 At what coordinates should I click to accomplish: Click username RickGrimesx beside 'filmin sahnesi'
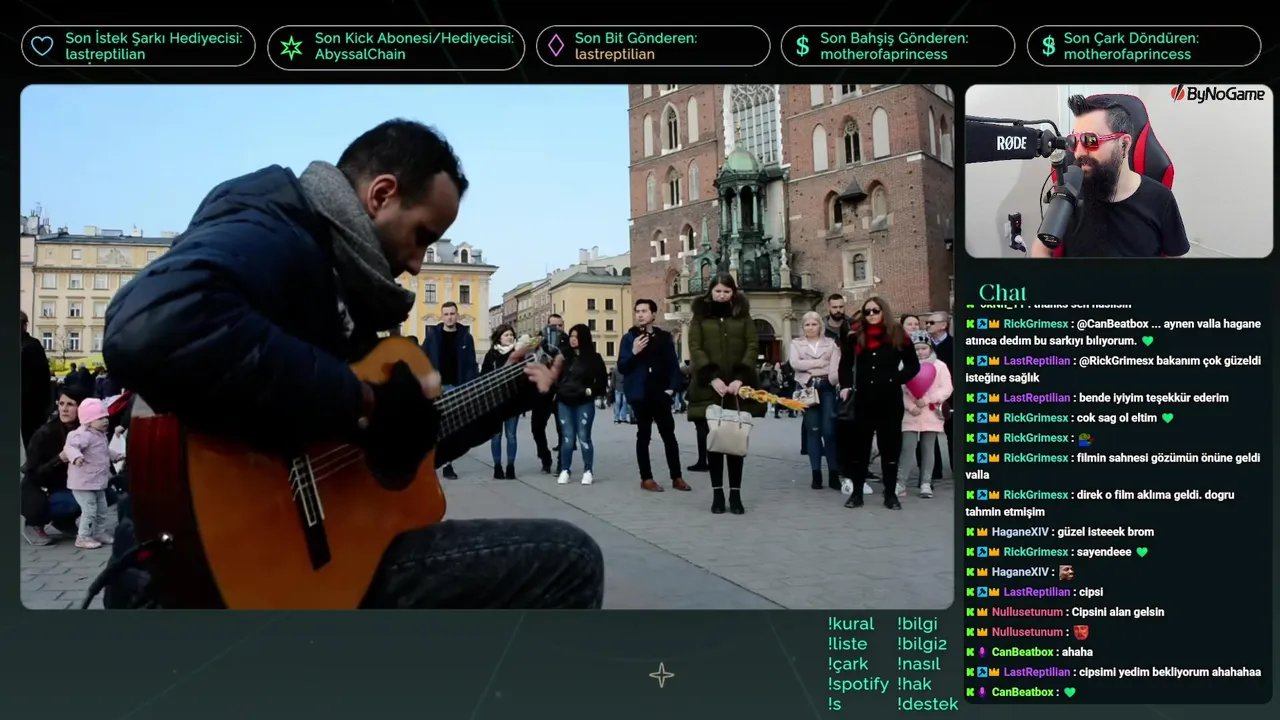[1036, 458]
